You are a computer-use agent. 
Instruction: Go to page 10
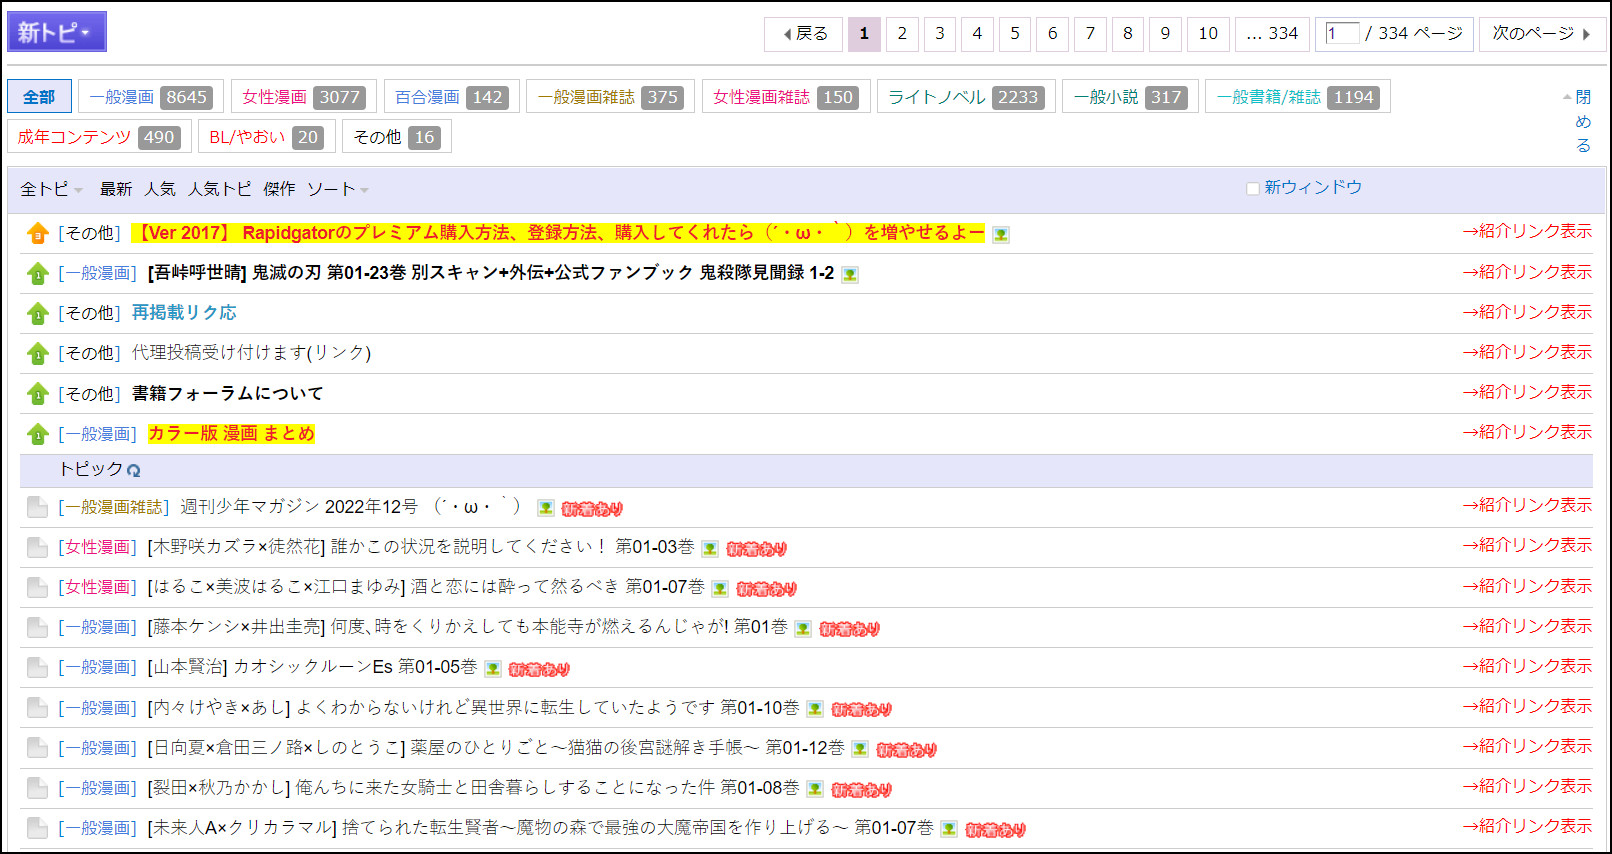1208,34
